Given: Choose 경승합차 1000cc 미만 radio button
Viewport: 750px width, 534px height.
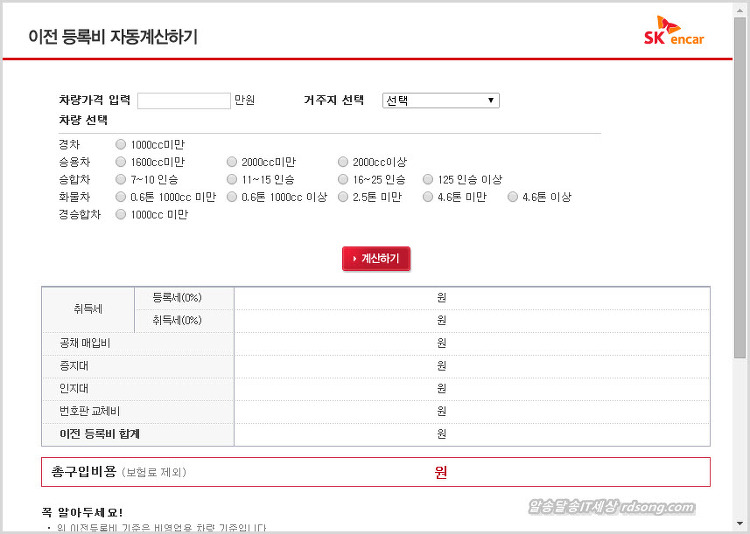Looking at the screenshot, I should click(121, 215).
